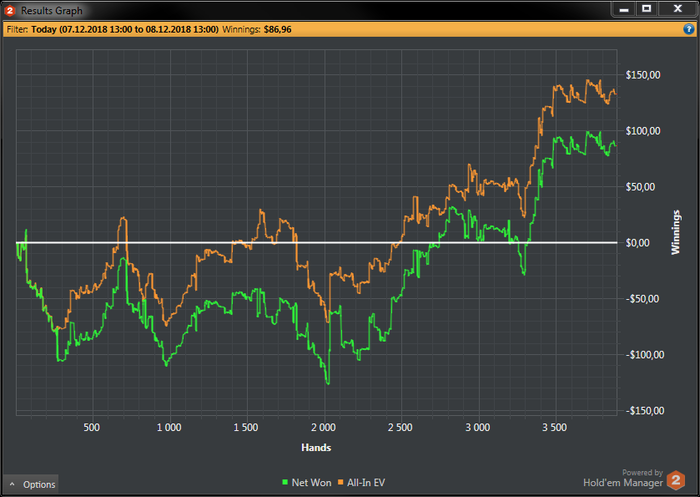Viewport: 700px width, 497px height.
Task: Click the Results Graph title text
Action: (x=52, y=10)
